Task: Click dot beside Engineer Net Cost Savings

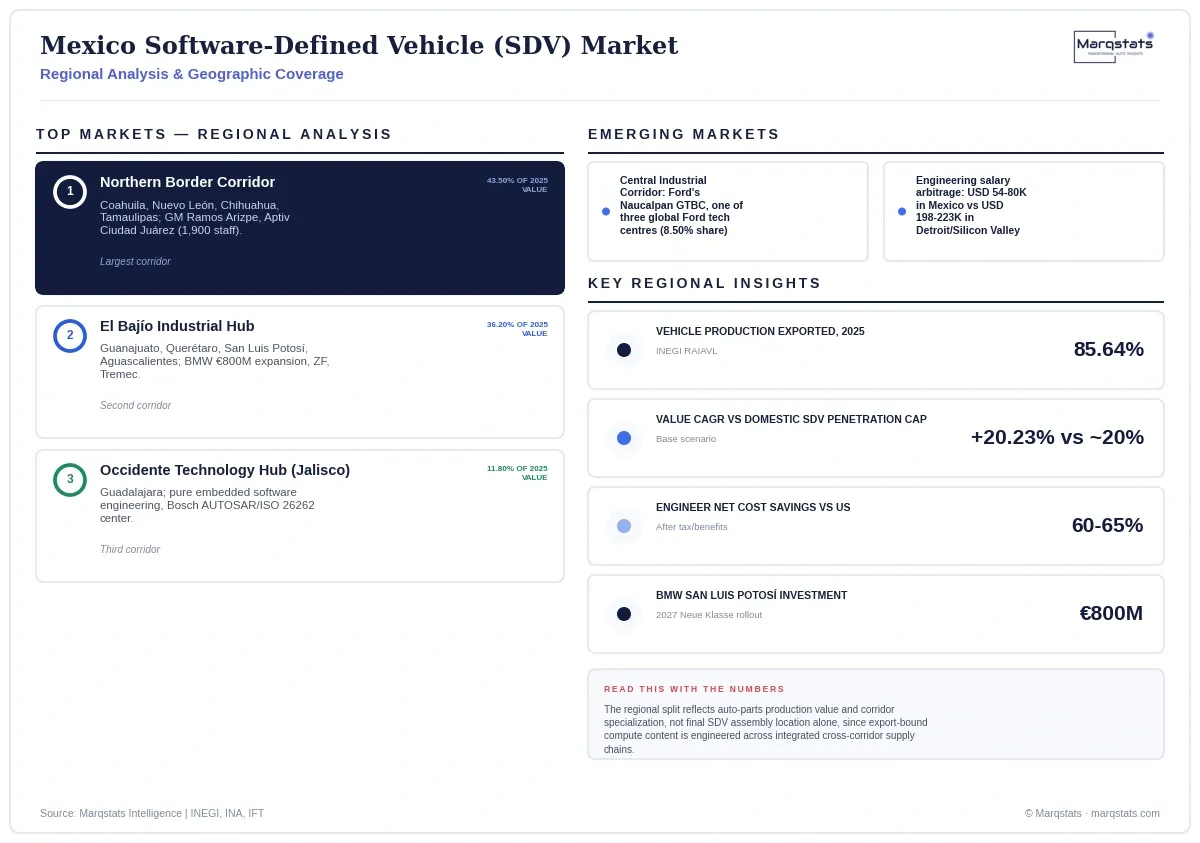Action: 624,526
